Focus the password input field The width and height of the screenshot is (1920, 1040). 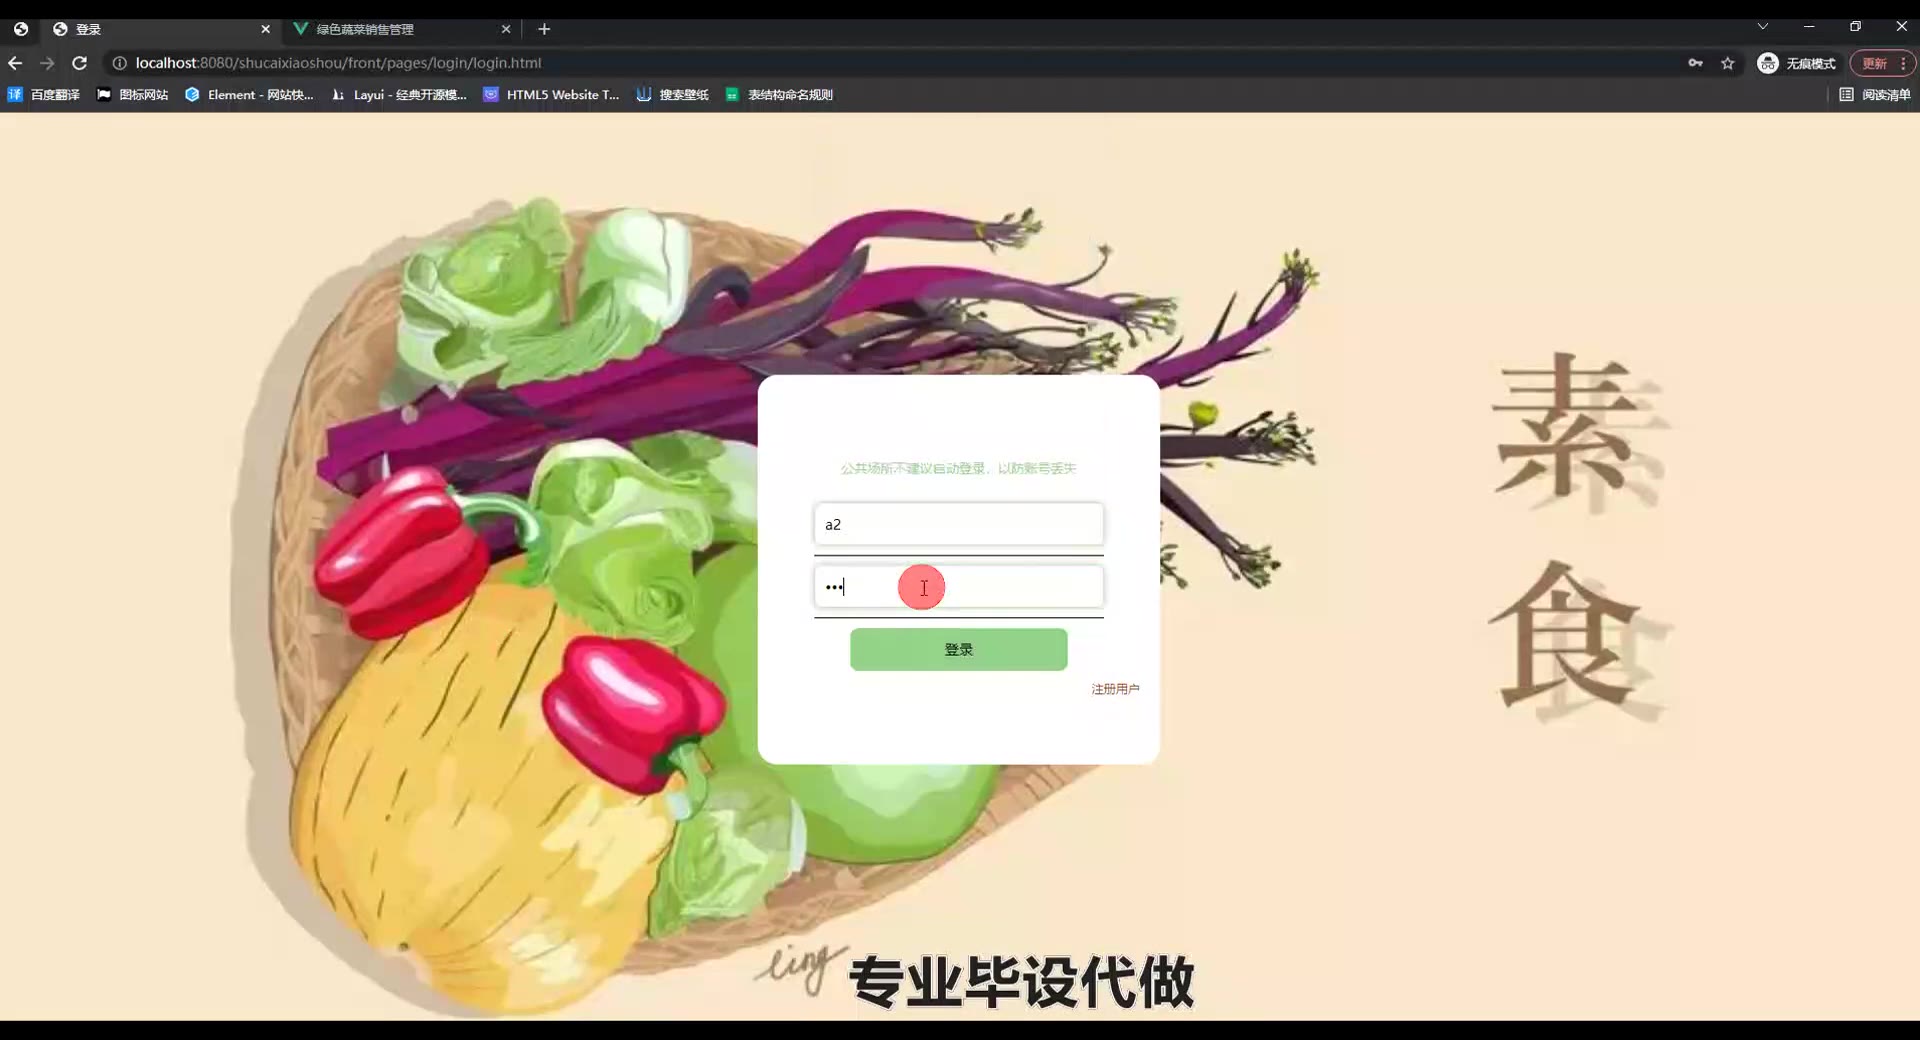coord(958,587)
